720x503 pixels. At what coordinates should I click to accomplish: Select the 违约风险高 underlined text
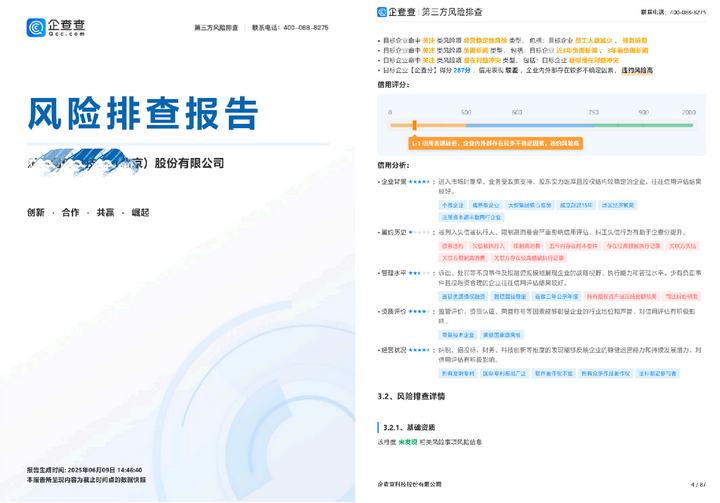(636, 71)
